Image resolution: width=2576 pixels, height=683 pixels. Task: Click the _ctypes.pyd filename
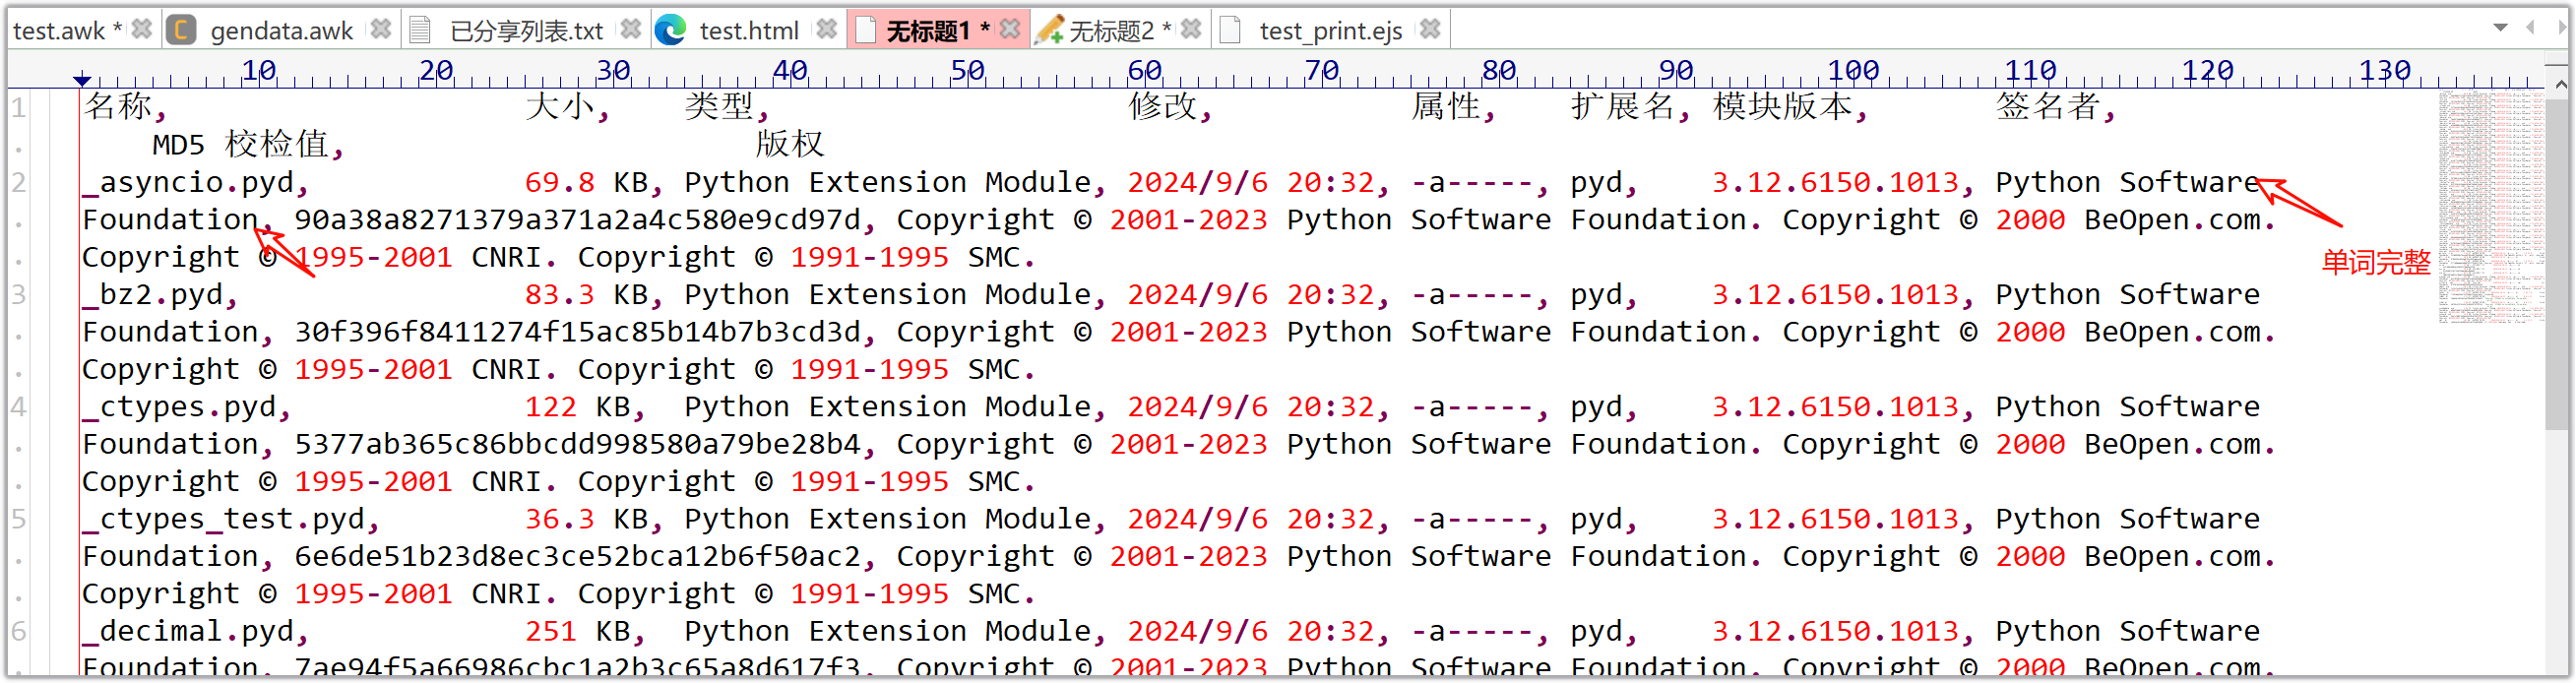[x=179, y=406]
